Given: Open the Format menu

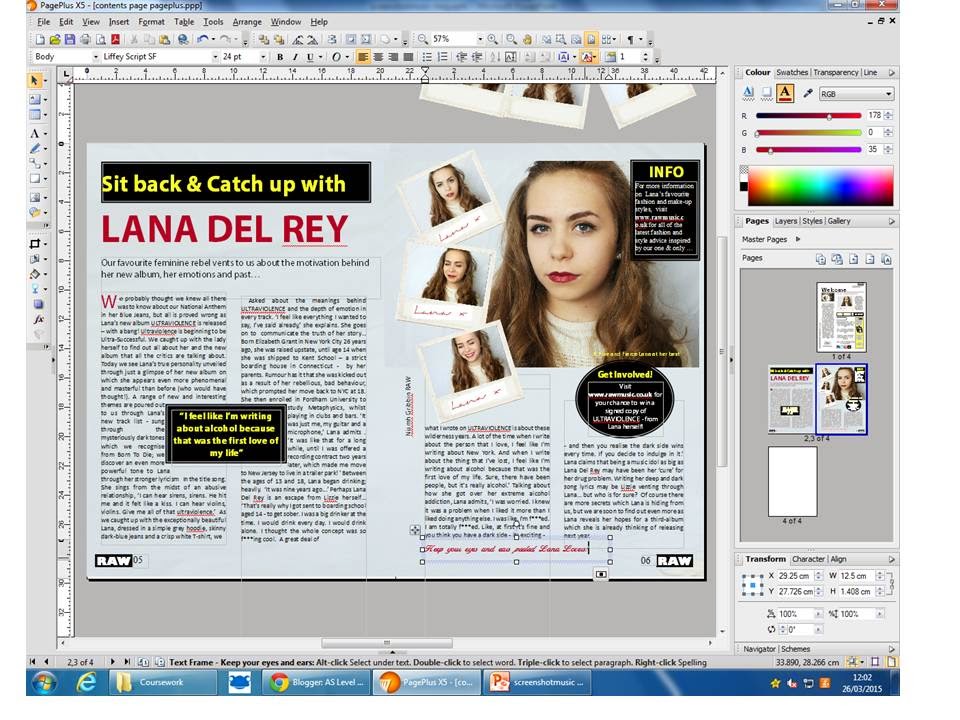Looking at the screenshot, I should coord(151,22).
